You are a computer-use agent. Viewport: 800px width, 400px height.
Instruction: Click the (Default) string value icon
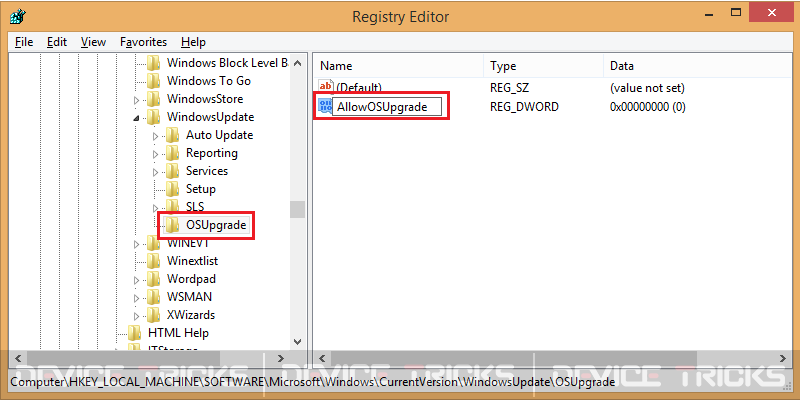[x=326, y=87]
